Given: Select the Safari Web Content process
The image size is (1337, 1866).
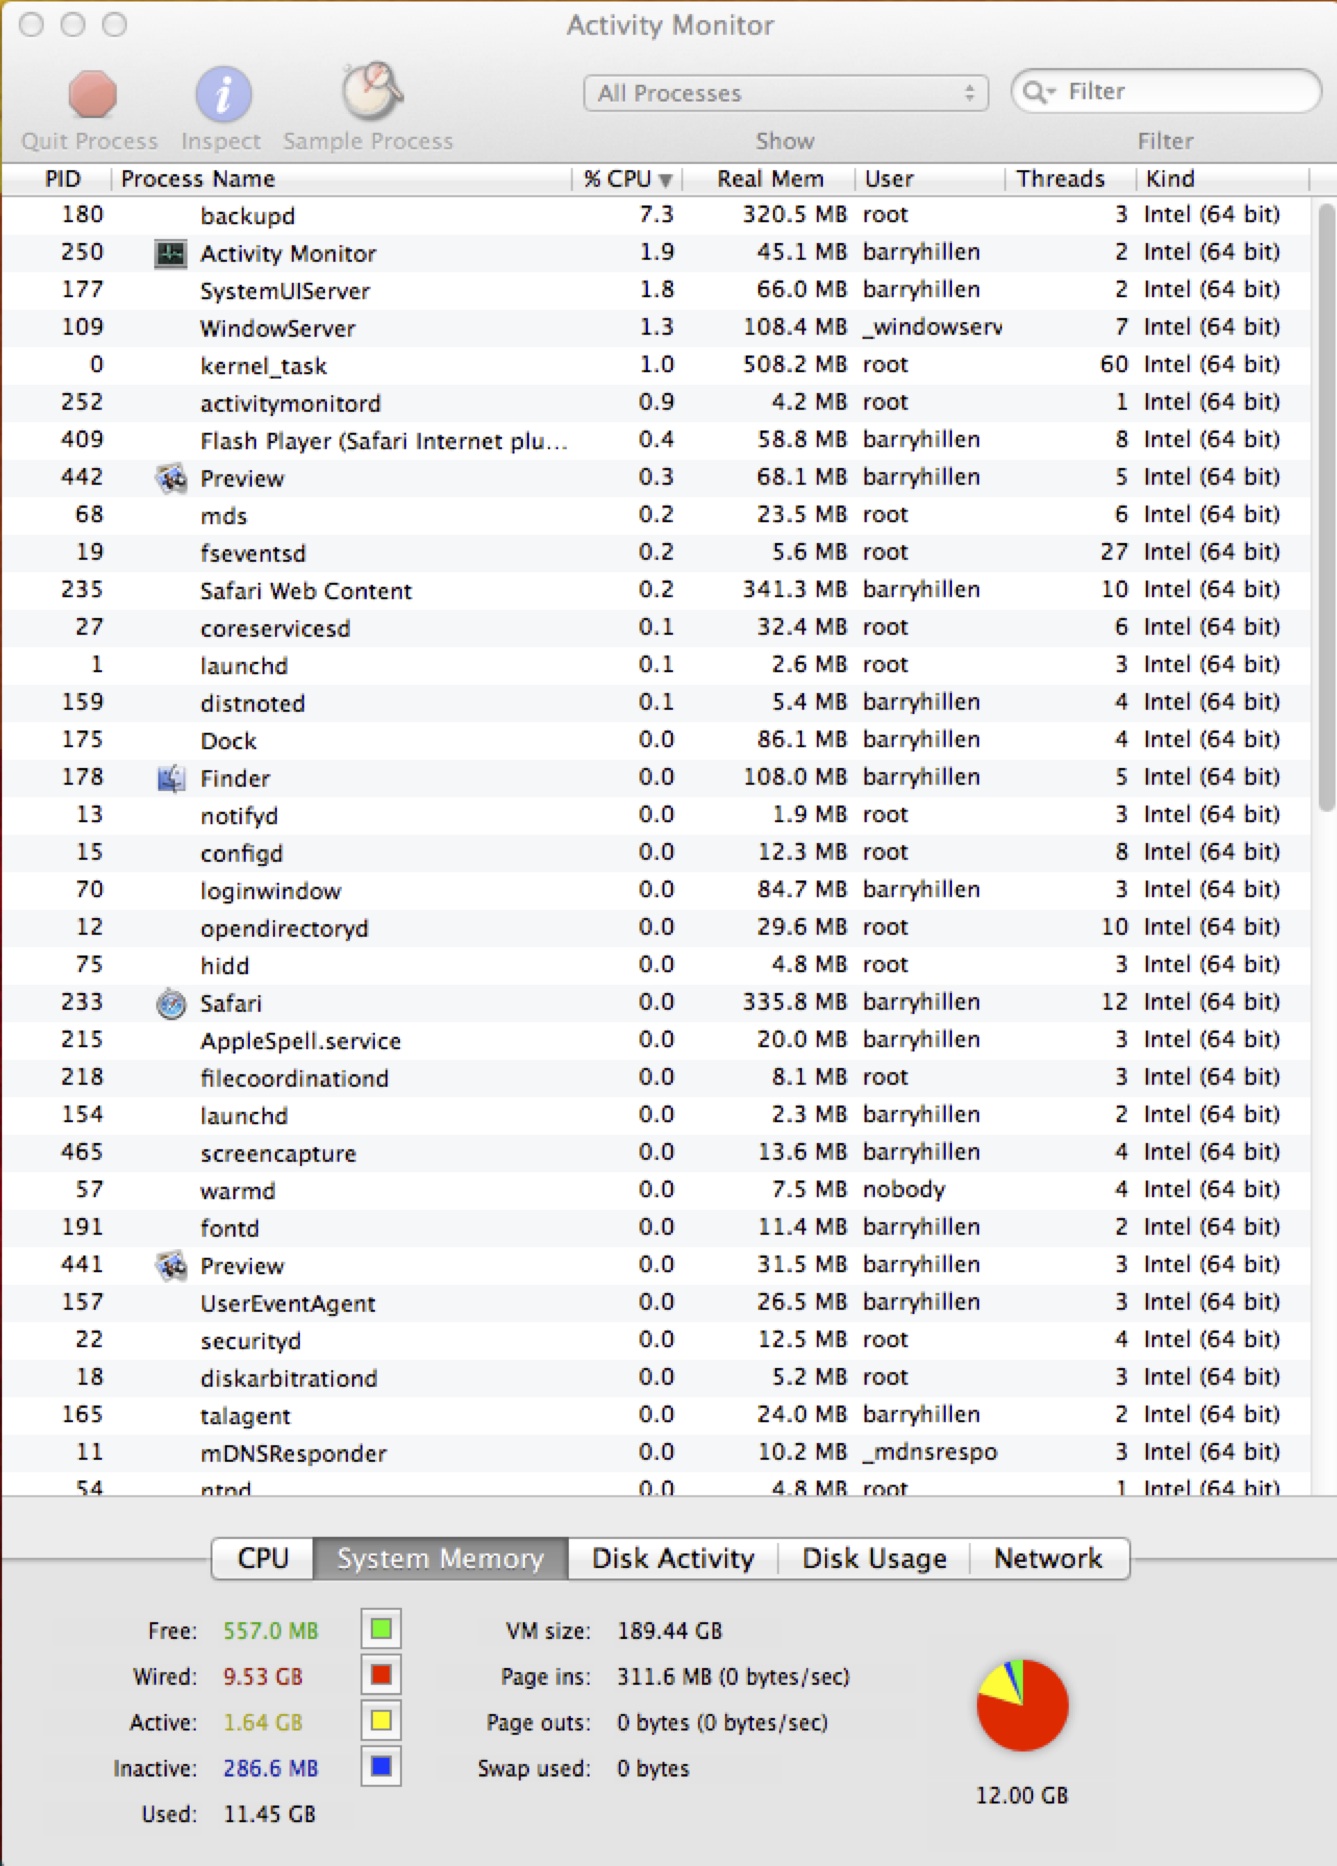Looking at the screenshot, I should point(656,590).
